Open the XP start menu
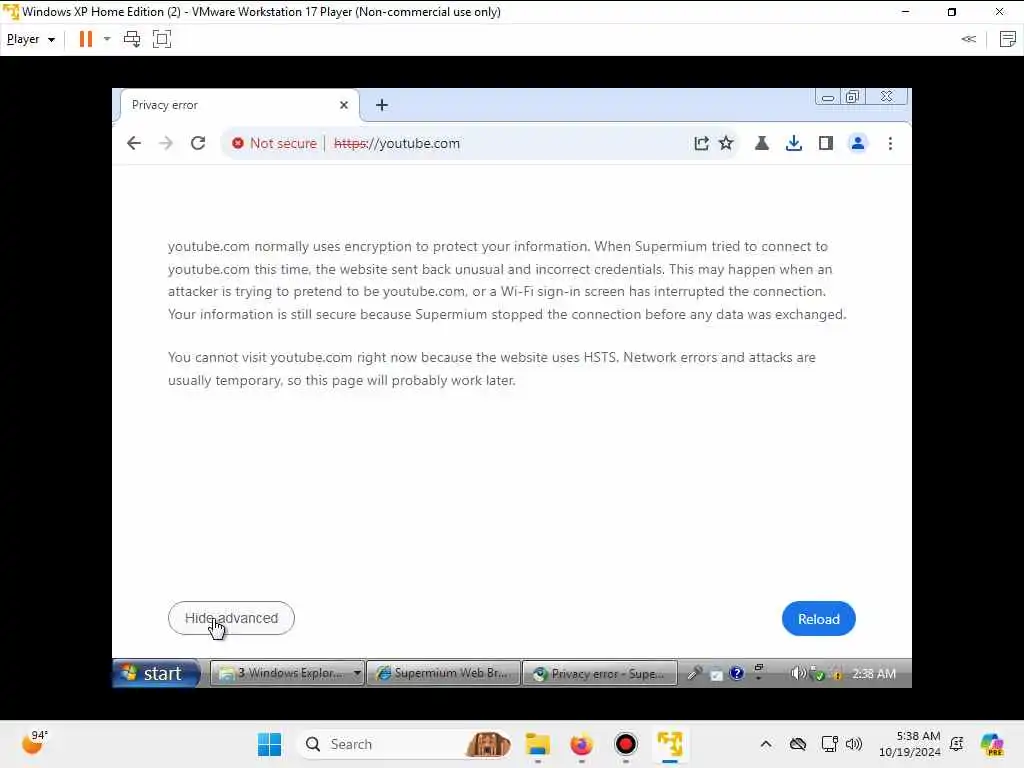 (x=156, y=673)
